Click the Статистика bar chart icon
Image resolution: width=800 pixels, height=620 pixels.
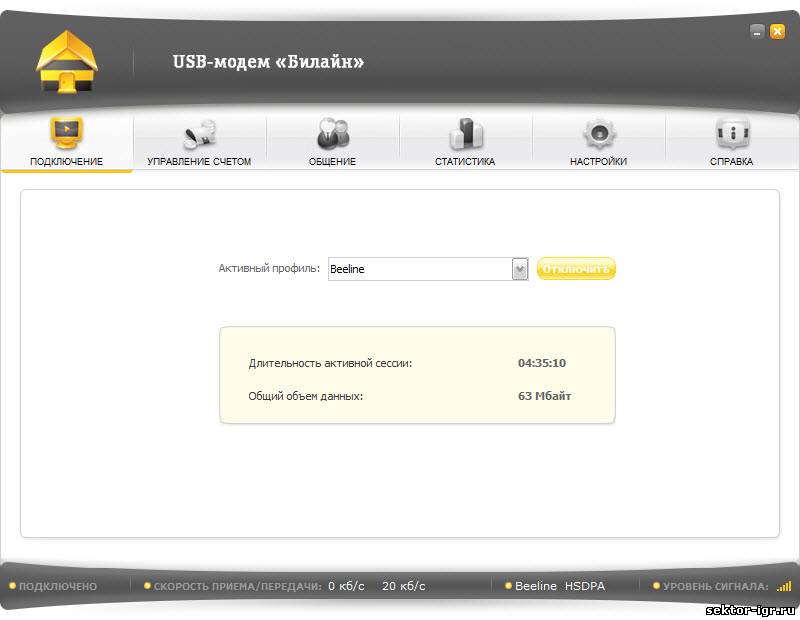pos(466,134)
